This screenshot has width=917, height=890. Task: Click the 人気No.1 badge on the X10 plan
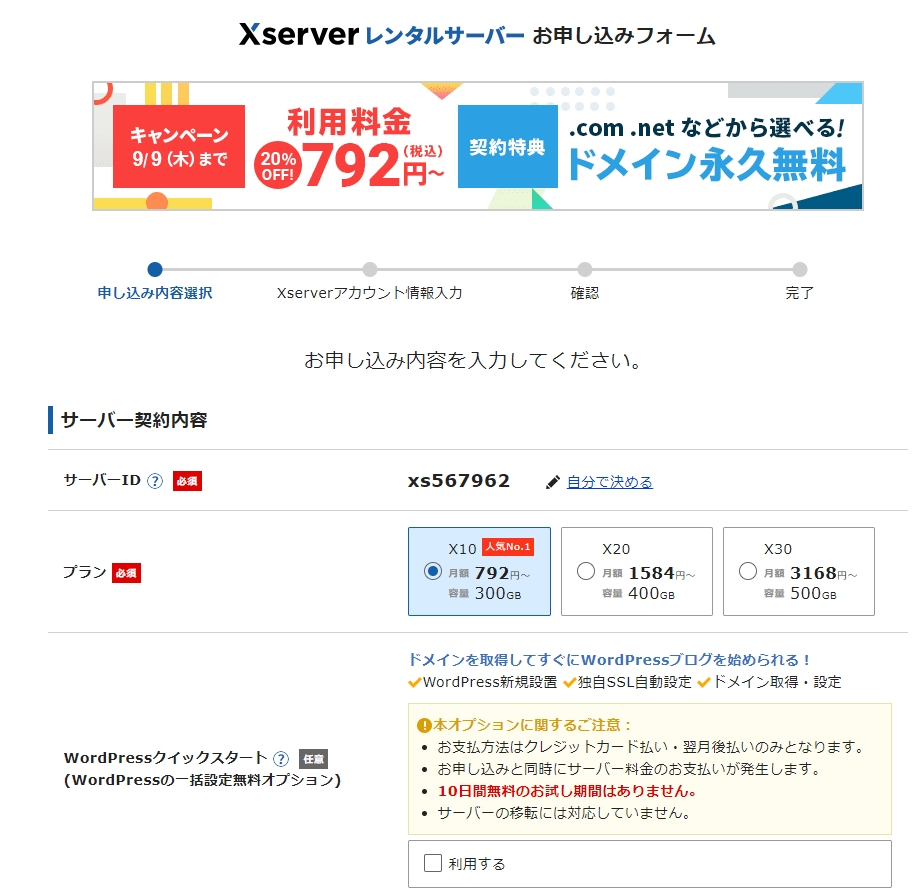point(508,547)
